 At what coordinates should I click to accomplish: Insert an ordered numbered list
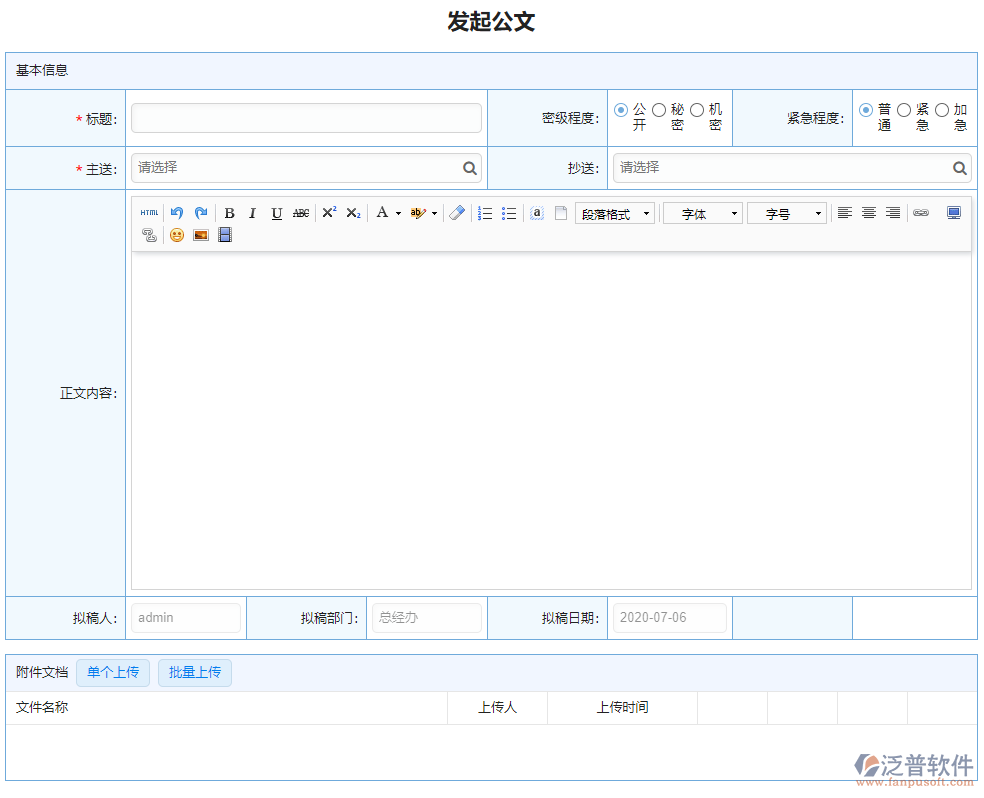(485, 213)
